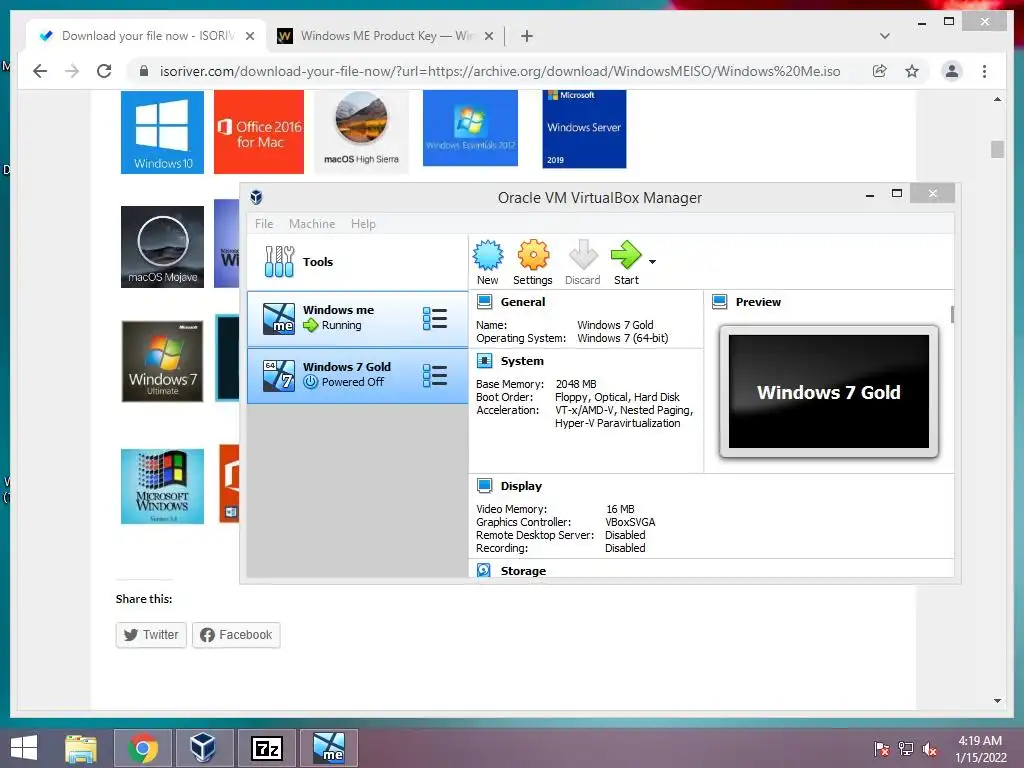
Task: Open the taskbar clock showing 4:19 AM
Action: (x=980, y=748)
